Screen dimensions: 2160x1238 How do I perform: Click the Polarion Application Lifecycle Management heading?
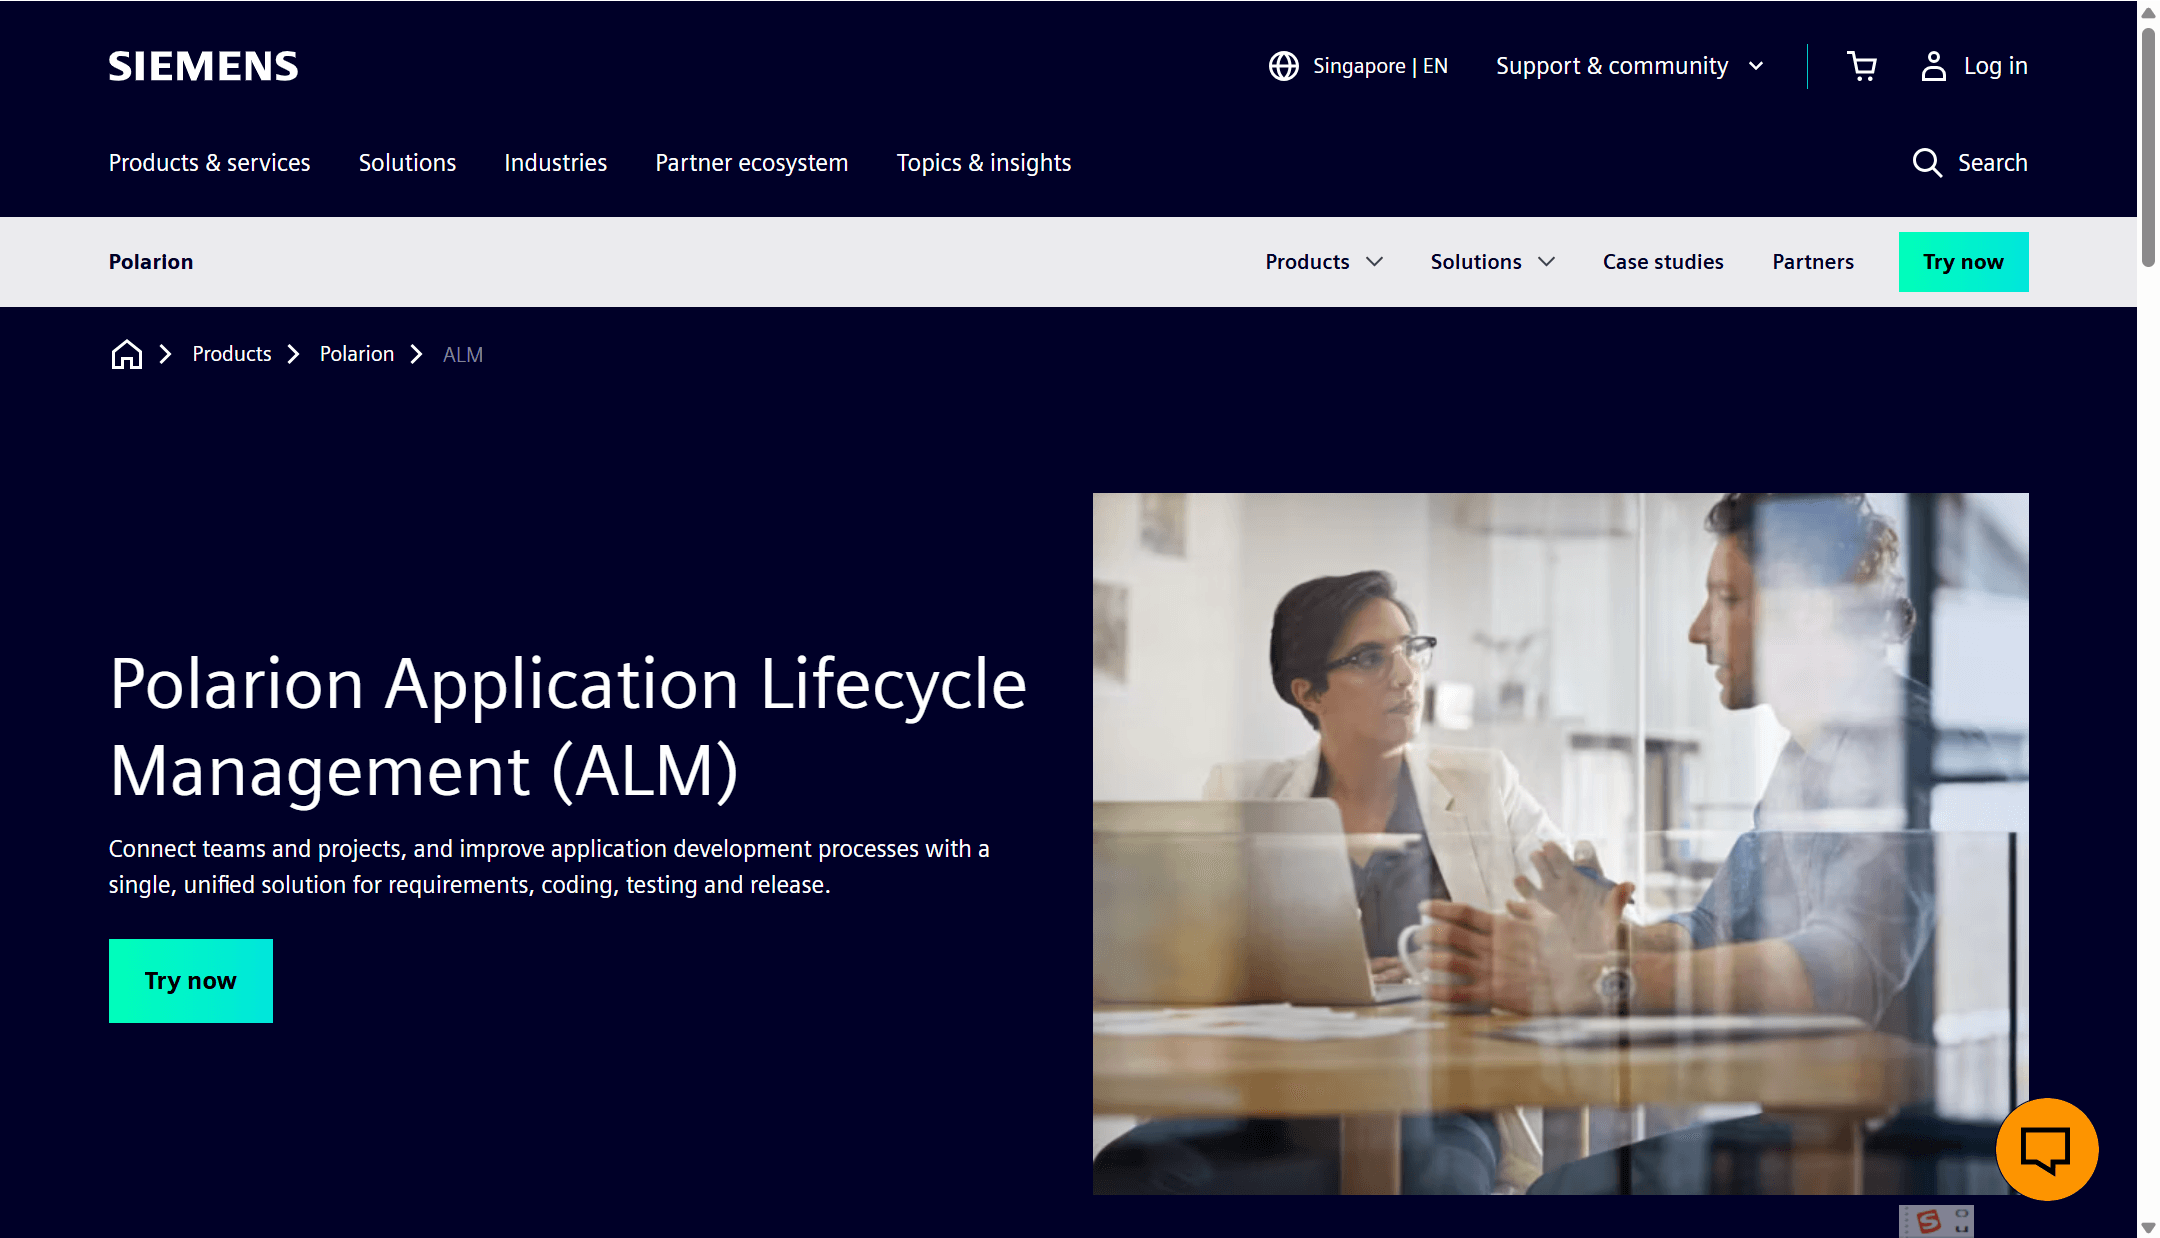[568, 727]
